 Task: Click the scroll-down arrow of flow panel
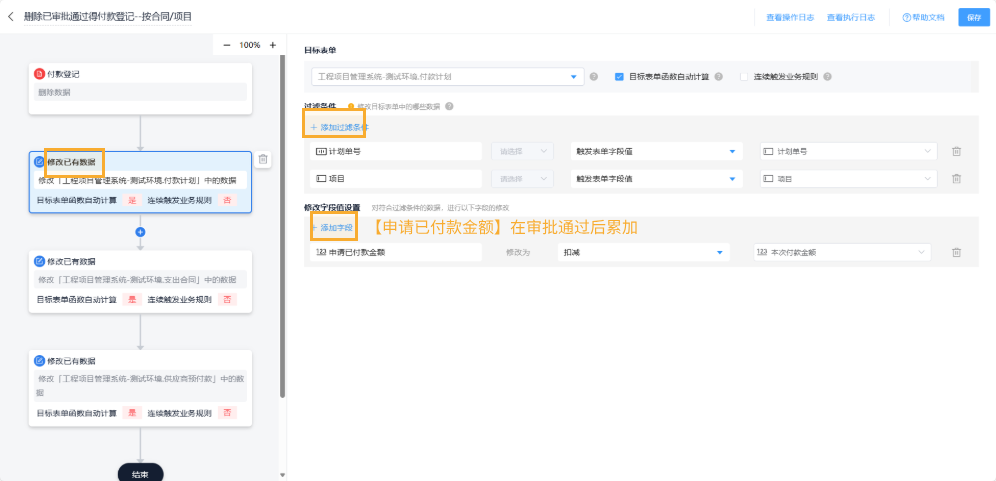coord(283,475)
